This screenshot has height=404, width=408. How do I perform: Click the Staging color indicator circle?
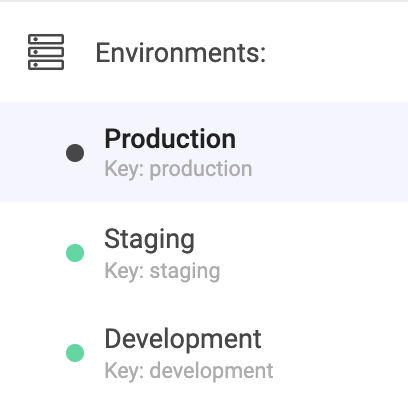[x=75, y=253]
